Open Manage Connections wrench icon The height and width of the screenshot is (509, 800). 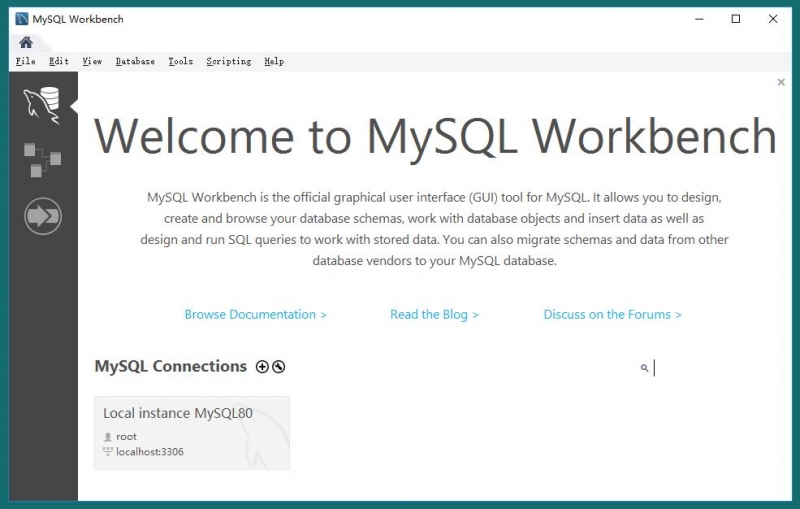(279, 367)
